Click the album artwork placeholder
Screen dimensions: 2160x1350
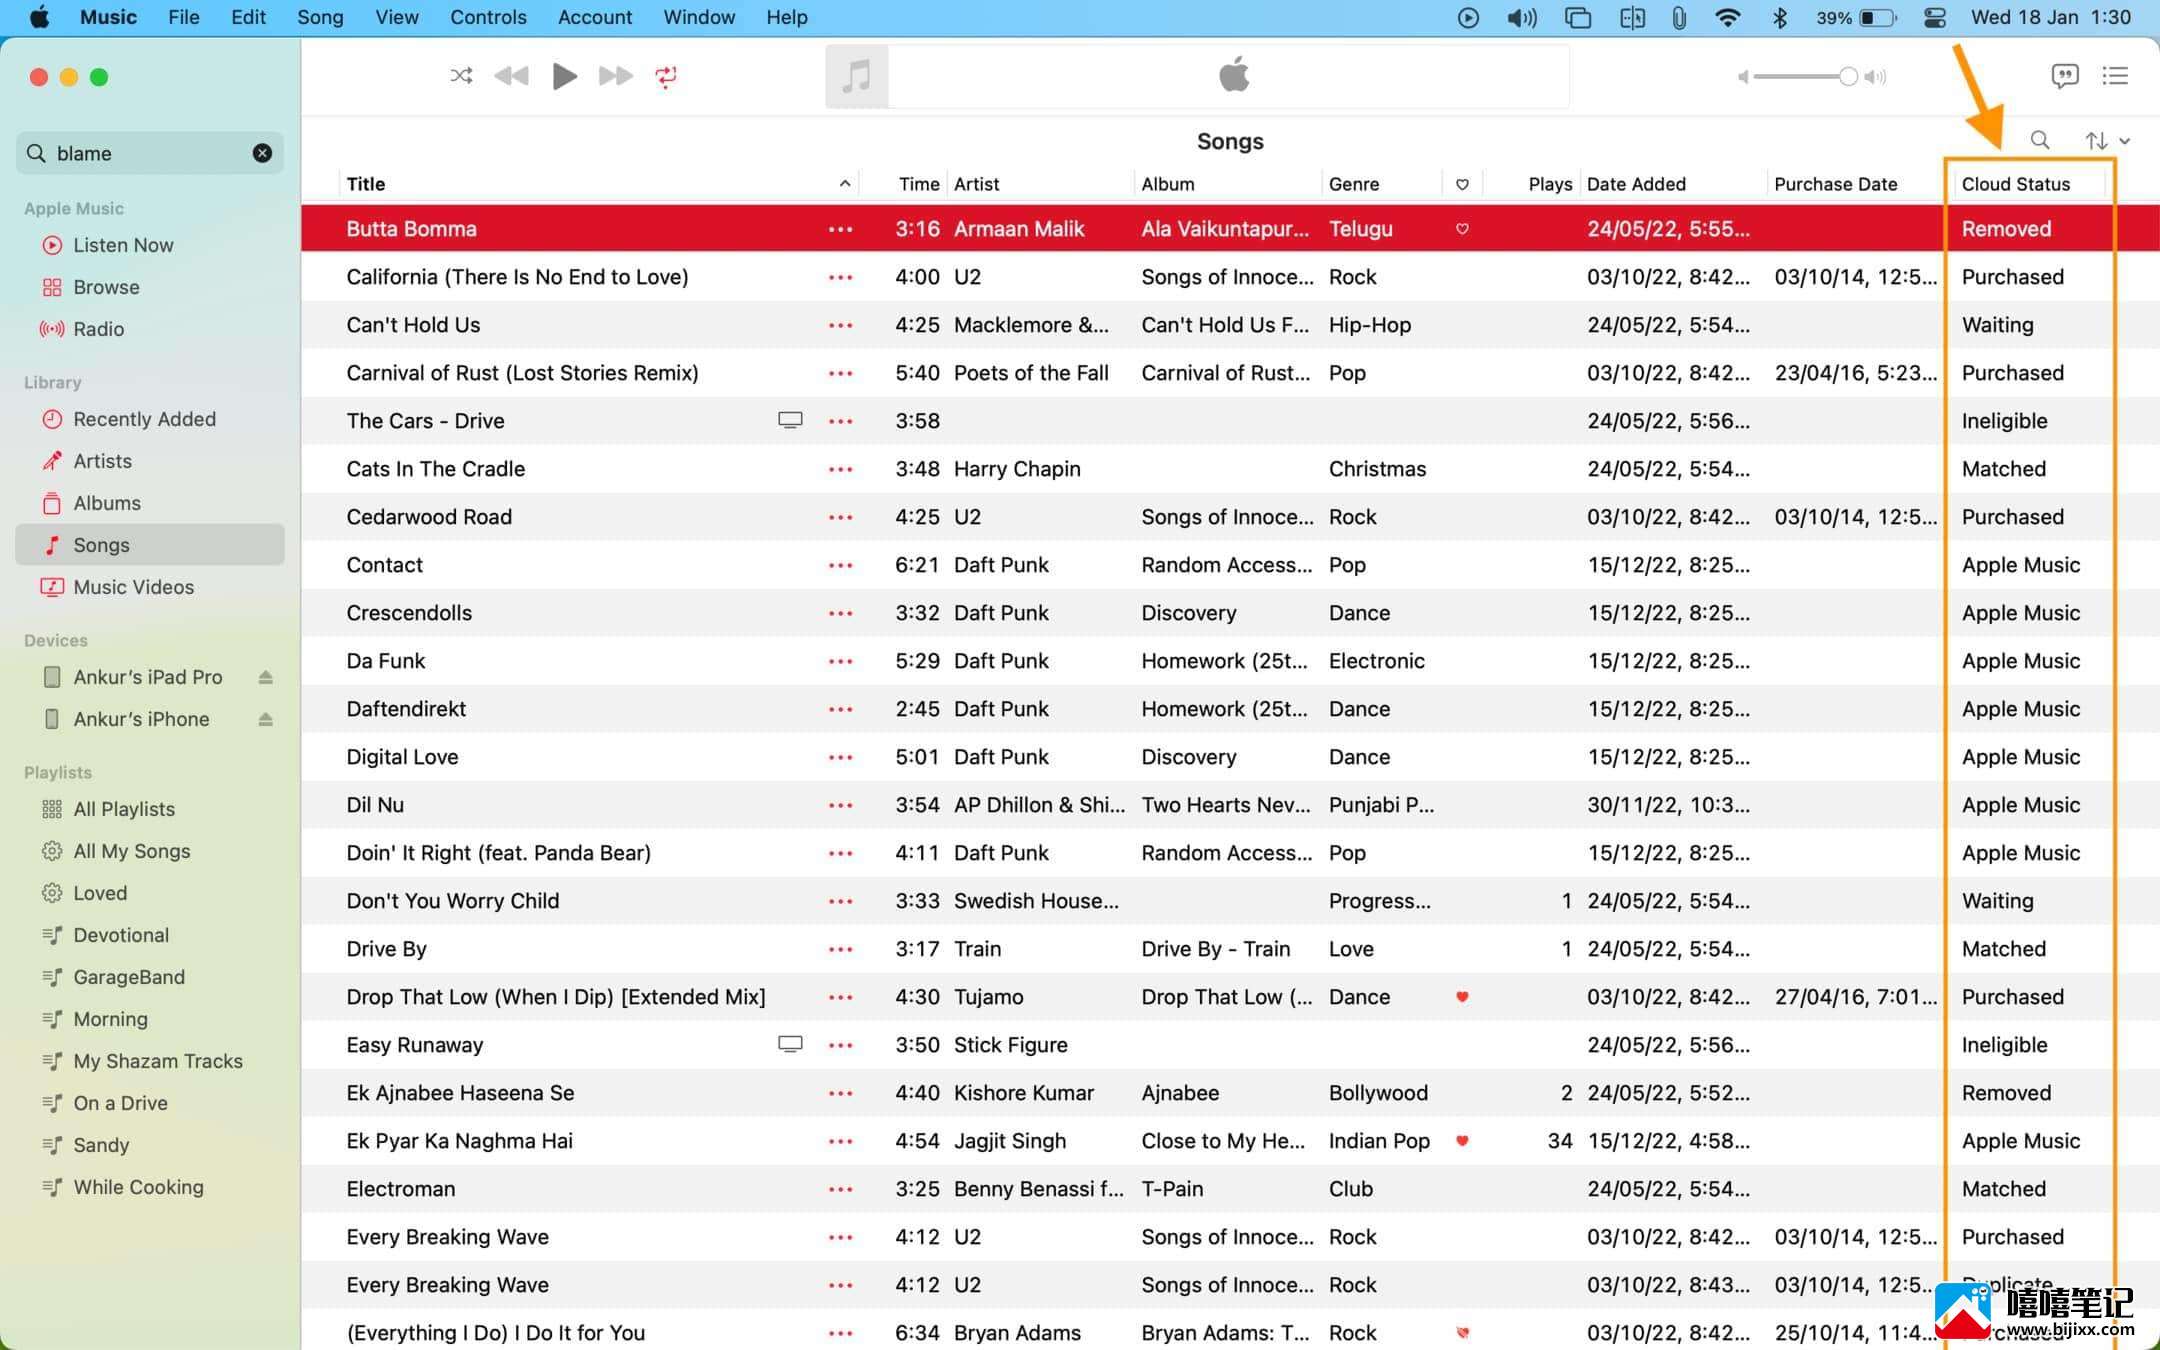(x=856, y=76)
